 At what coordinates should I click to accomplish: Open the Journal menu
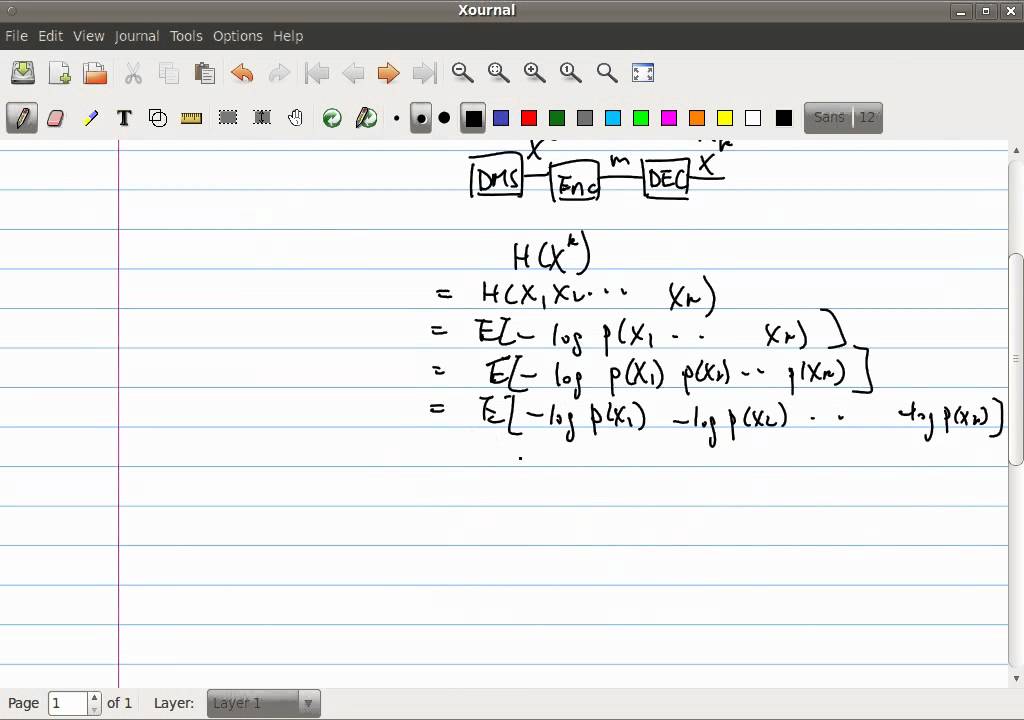tap(137, 36)
